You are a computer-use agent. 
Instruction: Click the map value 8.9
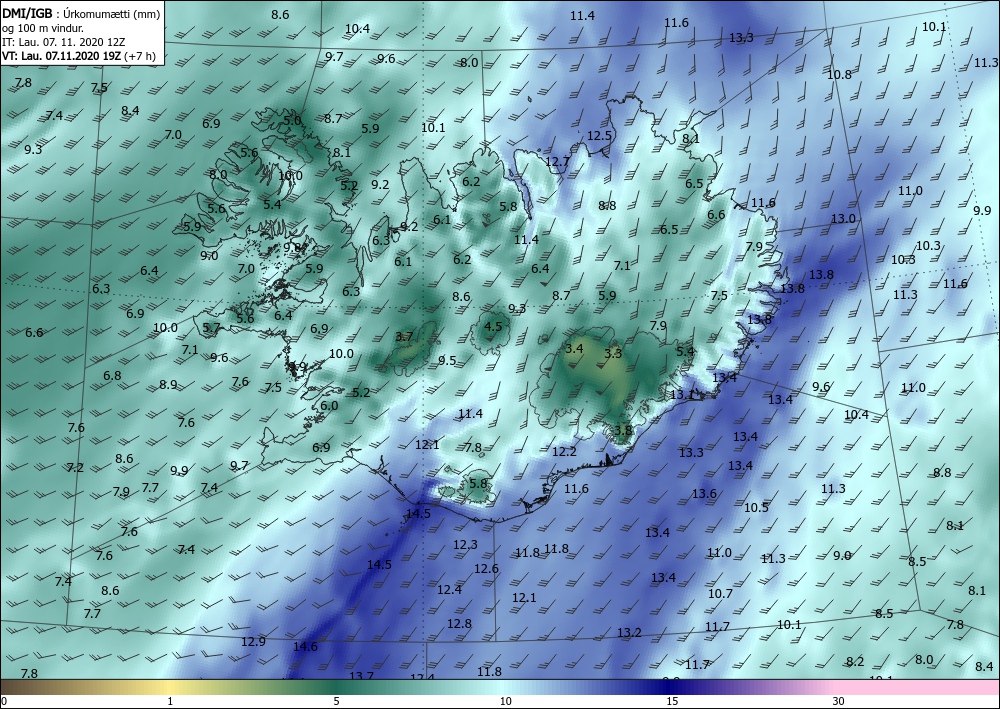[168, 384]
